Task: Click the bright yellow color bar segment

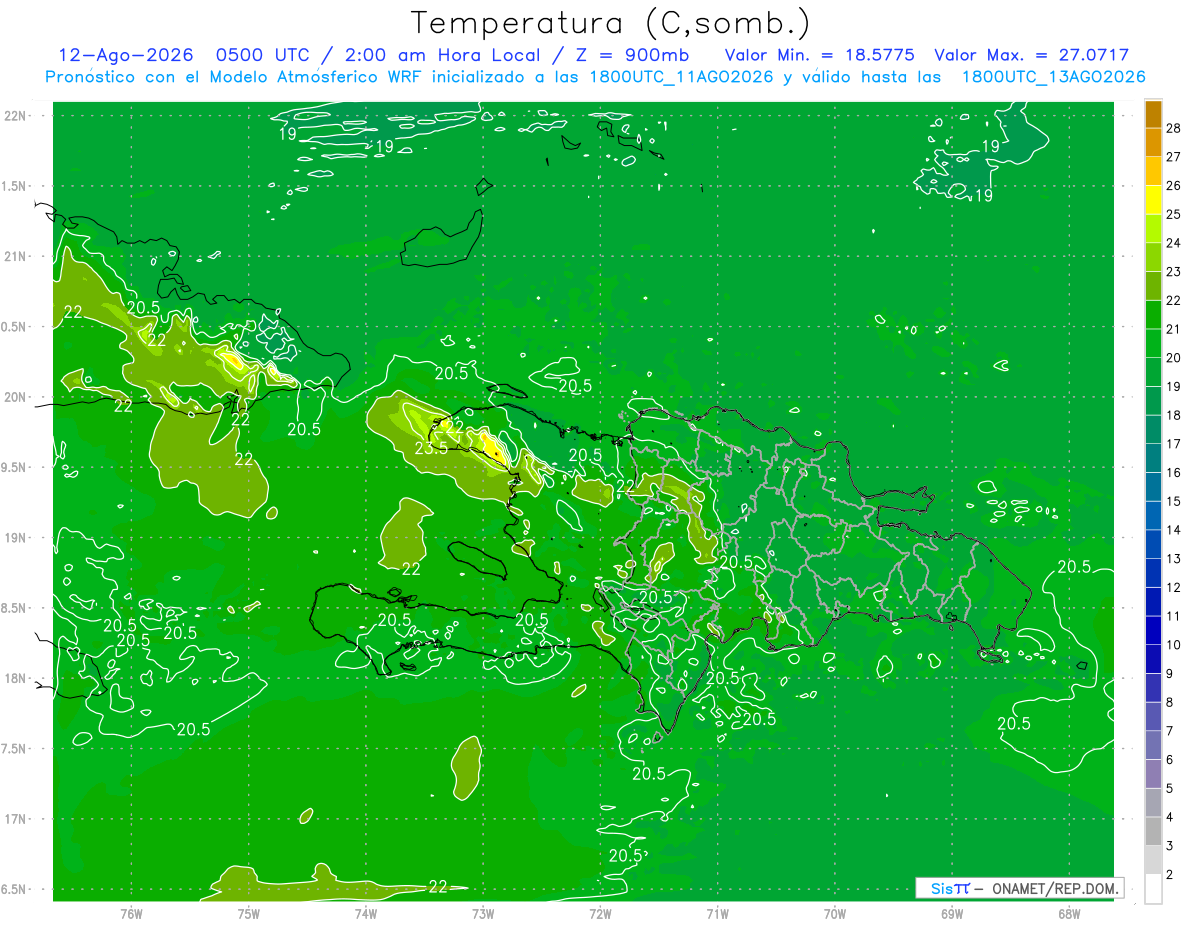Action: (x=1153, y=199)
